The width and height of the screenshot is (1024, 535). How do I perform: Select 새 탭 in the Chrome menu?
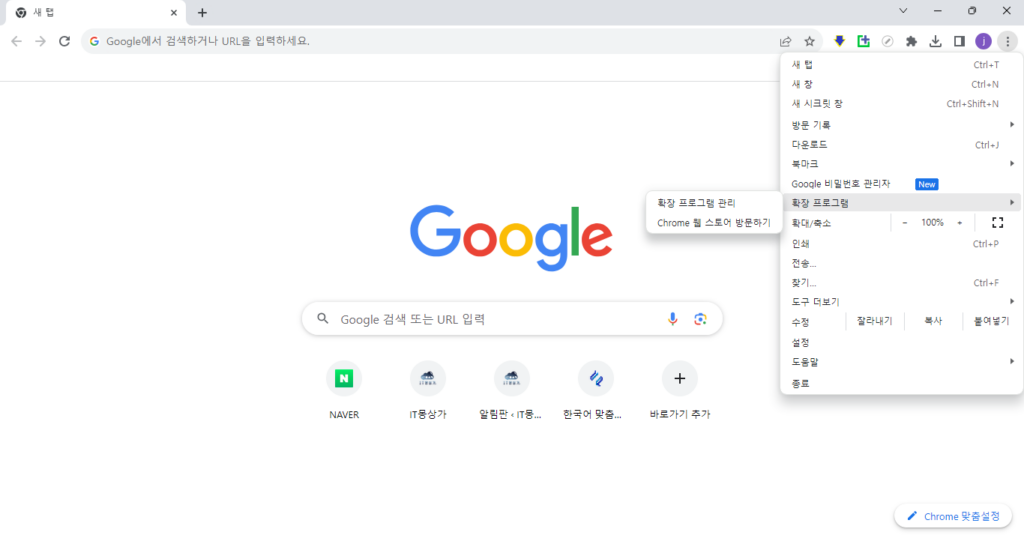(x=902, y=65)
